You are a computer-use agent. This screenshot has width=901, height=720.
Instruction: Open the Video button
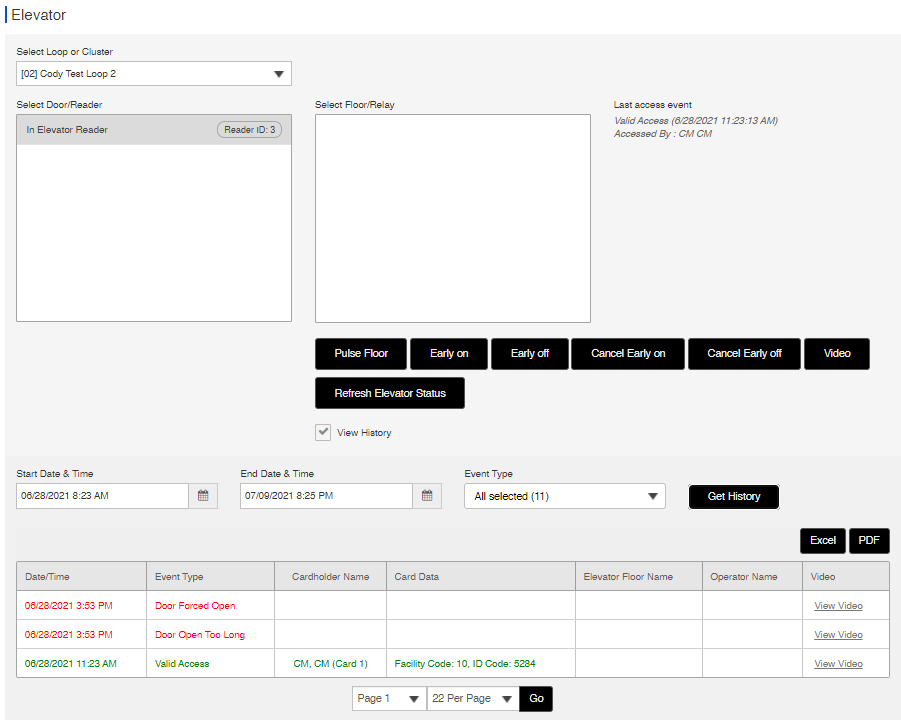pyautogui.click(x=837, y=353)
